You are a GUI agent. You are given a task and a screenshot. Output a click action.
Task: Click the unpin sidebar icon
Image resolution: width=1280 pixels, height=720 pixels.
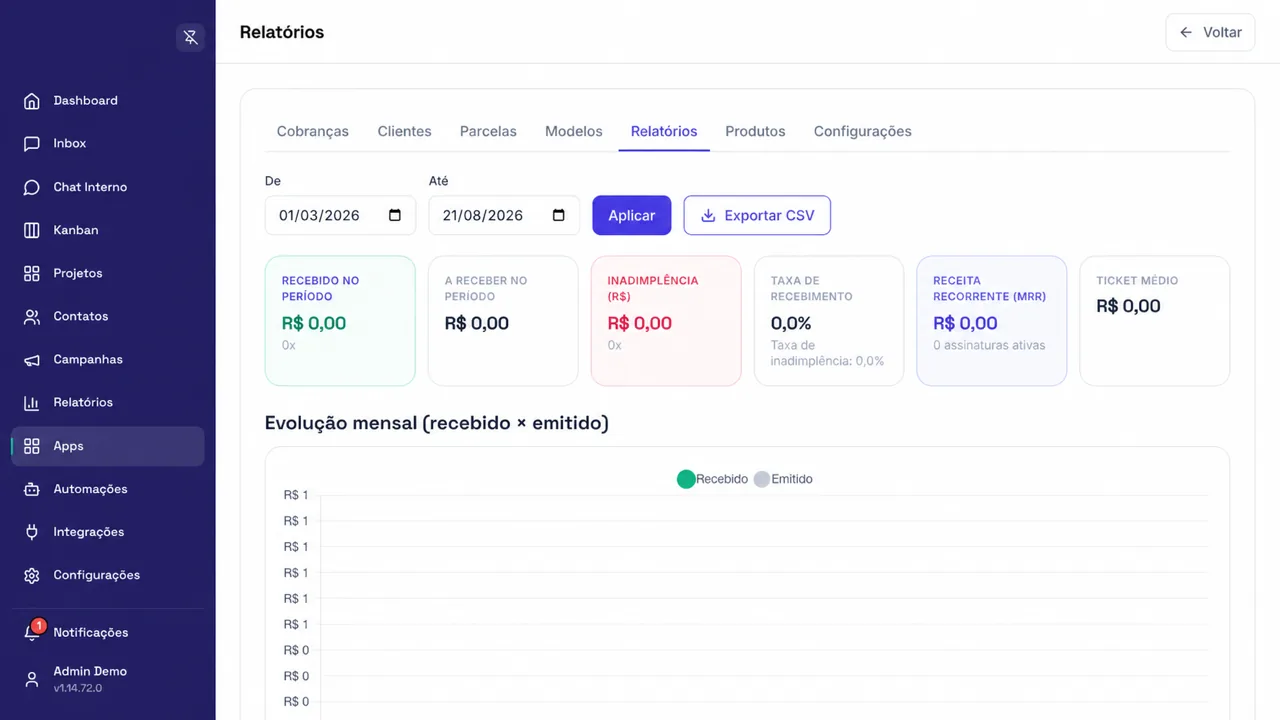point(190,38)
